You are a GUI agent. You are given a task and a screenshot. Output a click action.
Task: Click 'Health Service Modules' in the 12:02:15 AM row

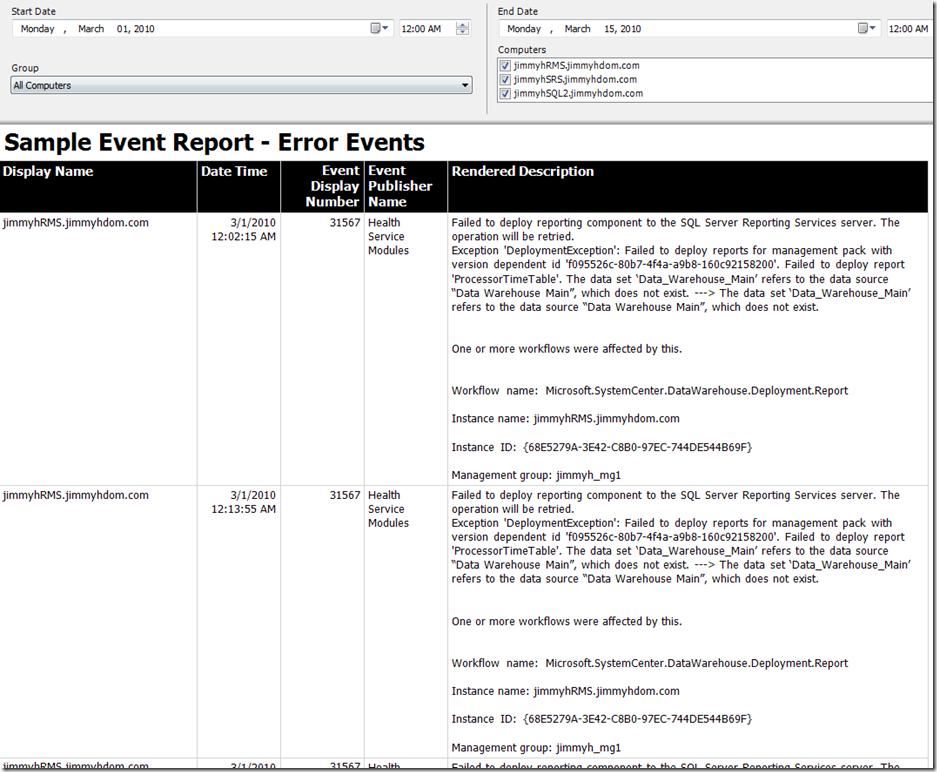coord(388,237)
